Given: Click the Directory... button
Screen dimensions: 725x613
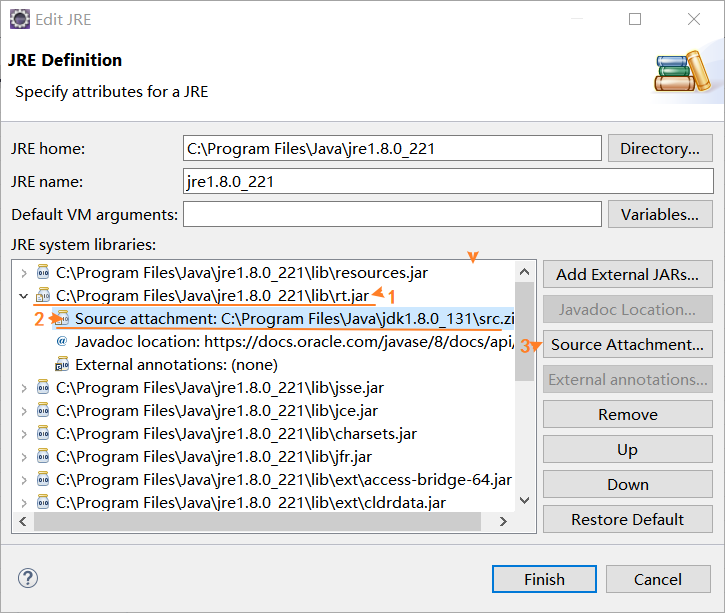Looking at the screenshot, I should pos(660,148).
